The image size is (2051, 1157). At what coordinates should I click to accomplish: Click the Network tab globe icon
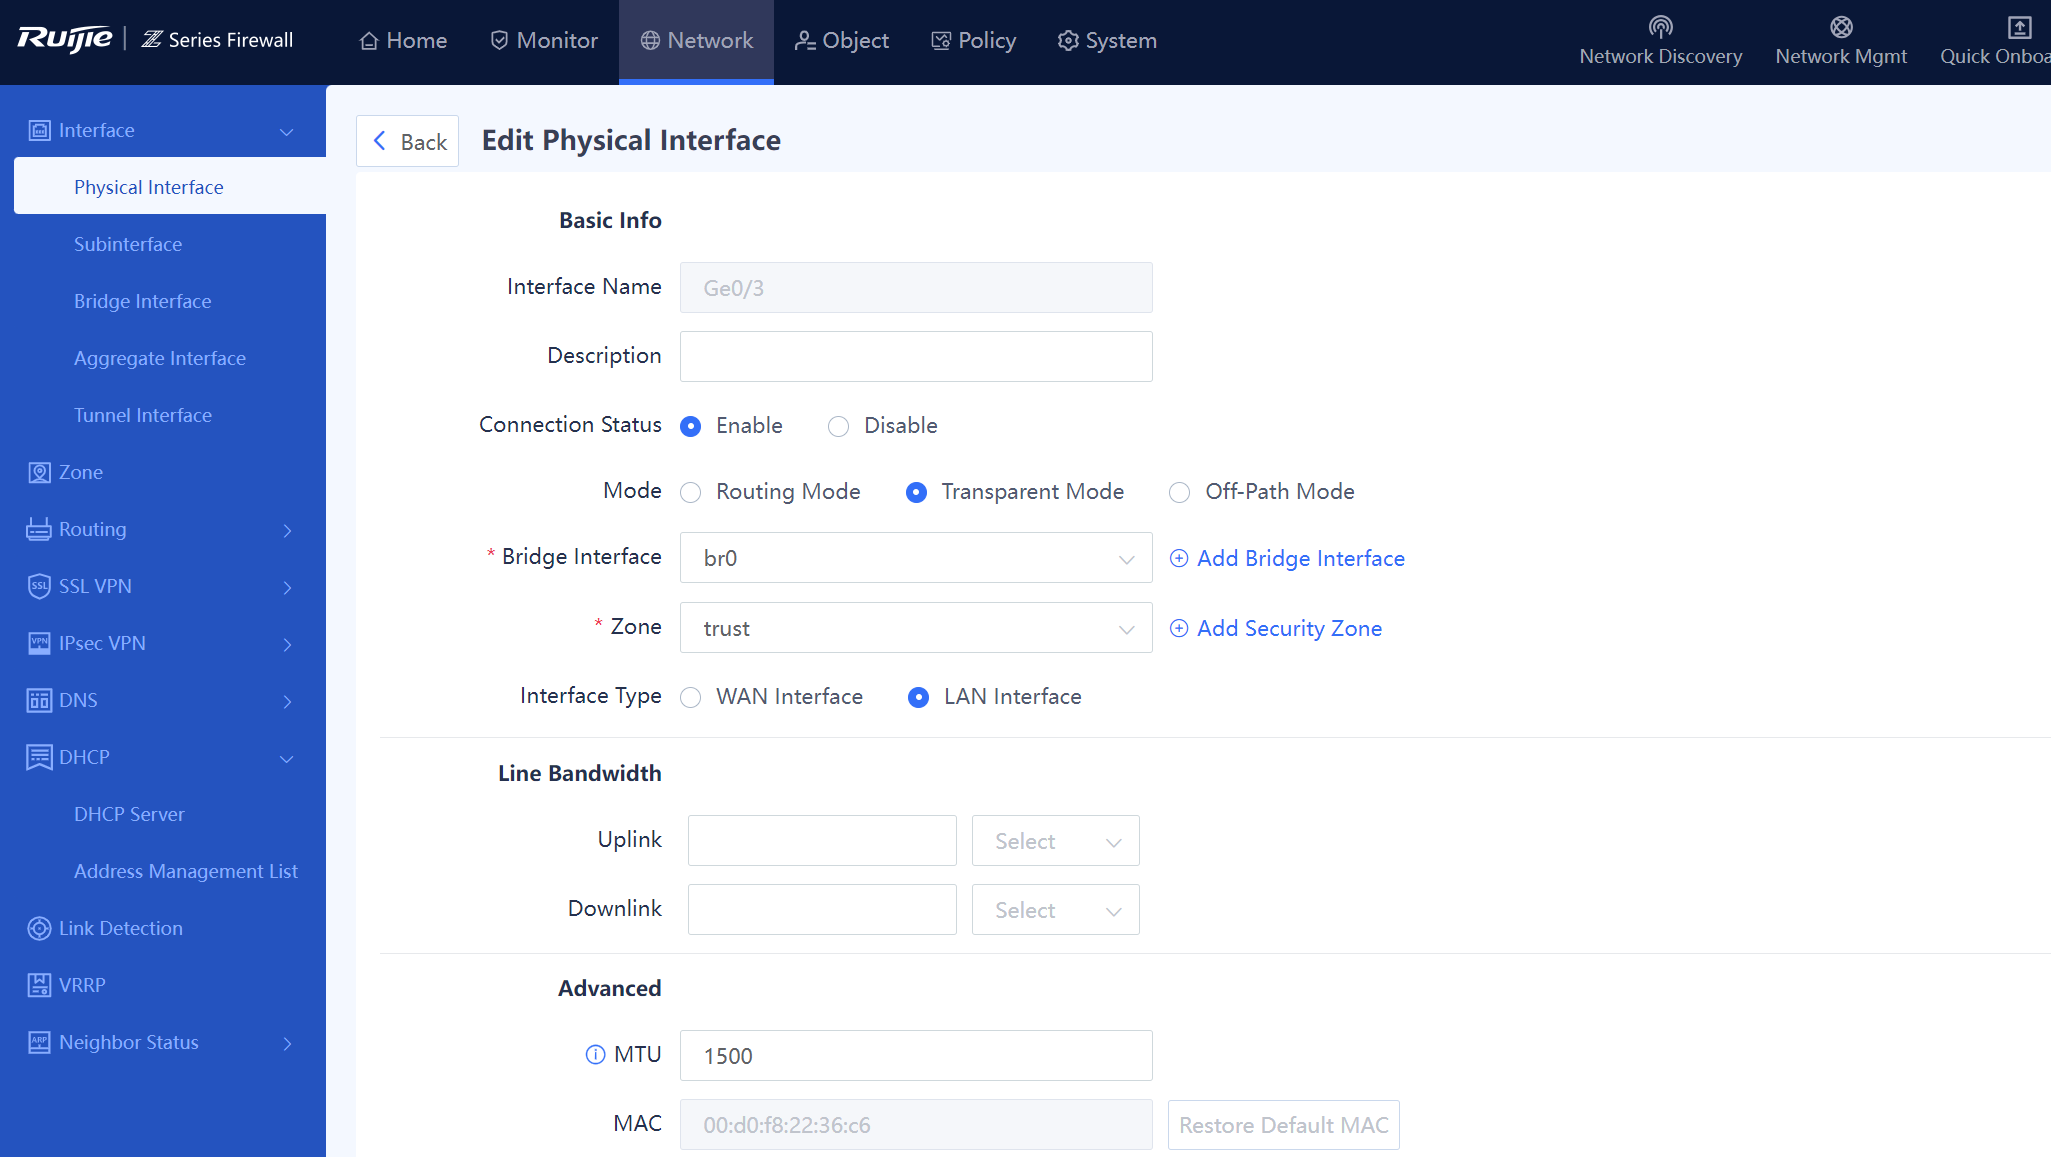click(x=650, y=40)
